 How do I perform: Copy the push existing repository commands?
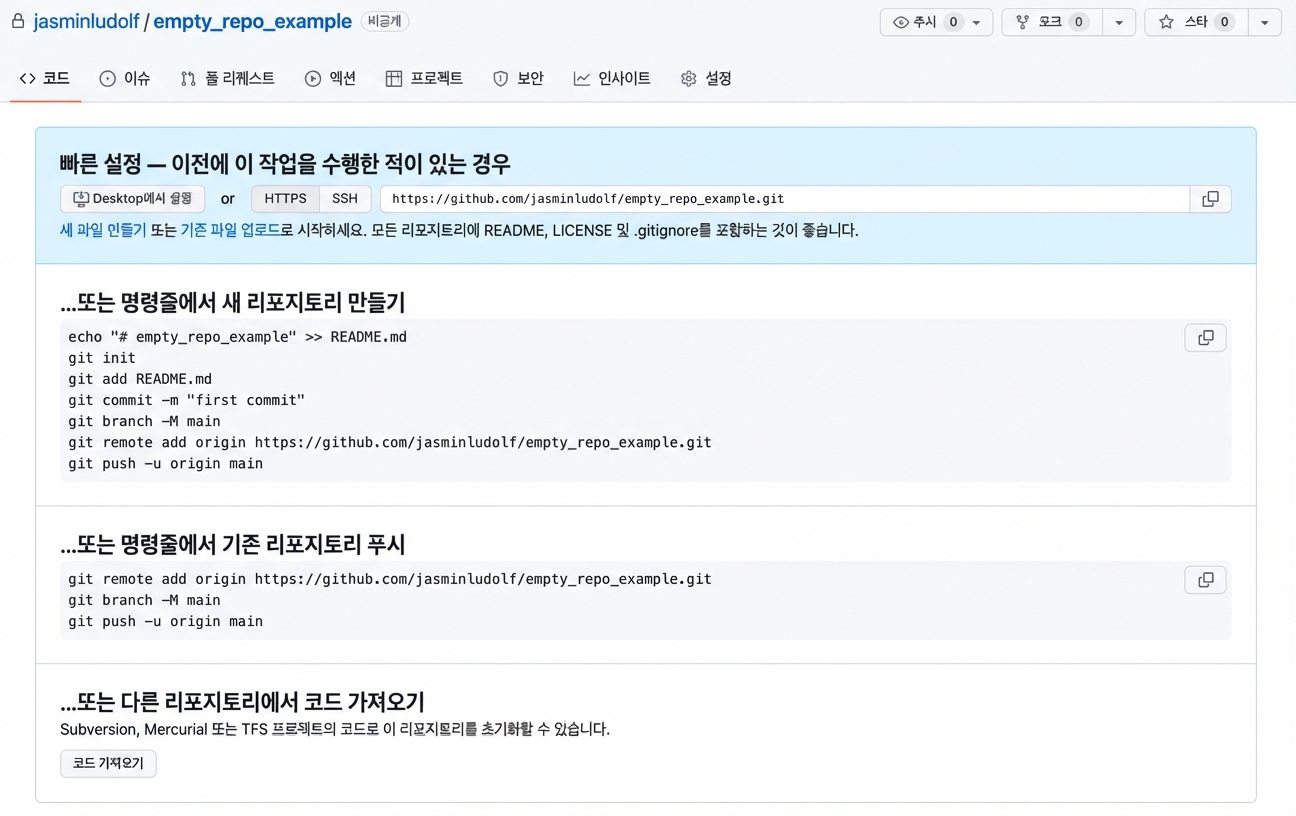(x=1206, y=580)
